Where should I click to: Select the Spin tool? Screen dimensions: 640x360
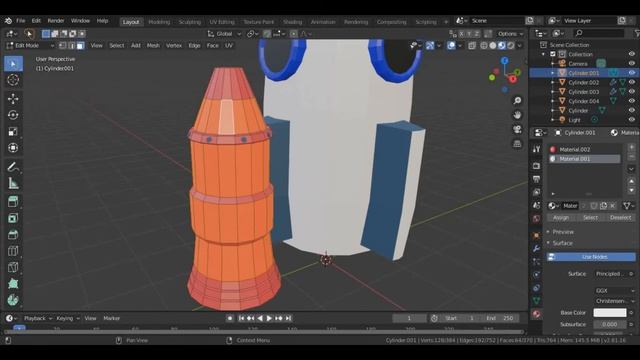pos(13,300)
